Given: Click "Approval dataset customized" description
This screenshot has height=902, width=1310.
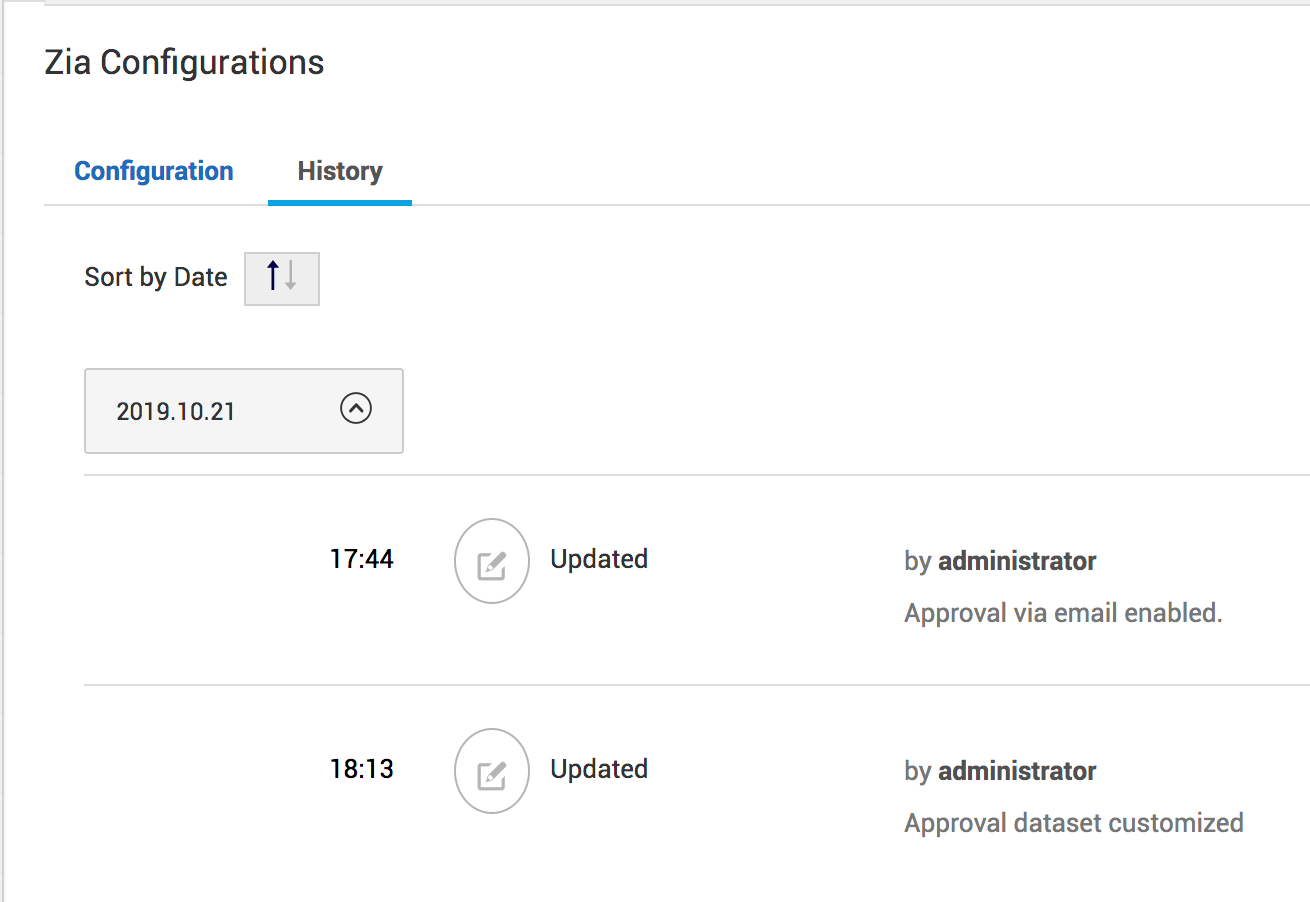Looking at the screenshot, I should pyautogui.click(x=1074, y=823).
